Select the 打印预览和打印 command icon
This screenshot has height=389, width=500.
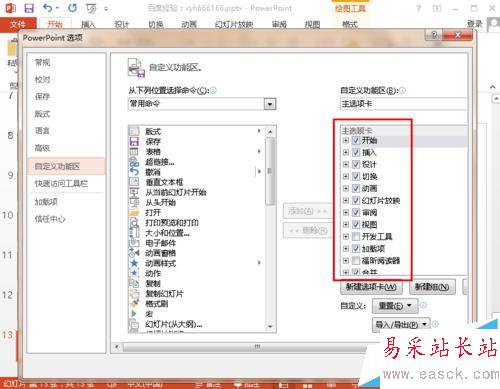(134, 222)
